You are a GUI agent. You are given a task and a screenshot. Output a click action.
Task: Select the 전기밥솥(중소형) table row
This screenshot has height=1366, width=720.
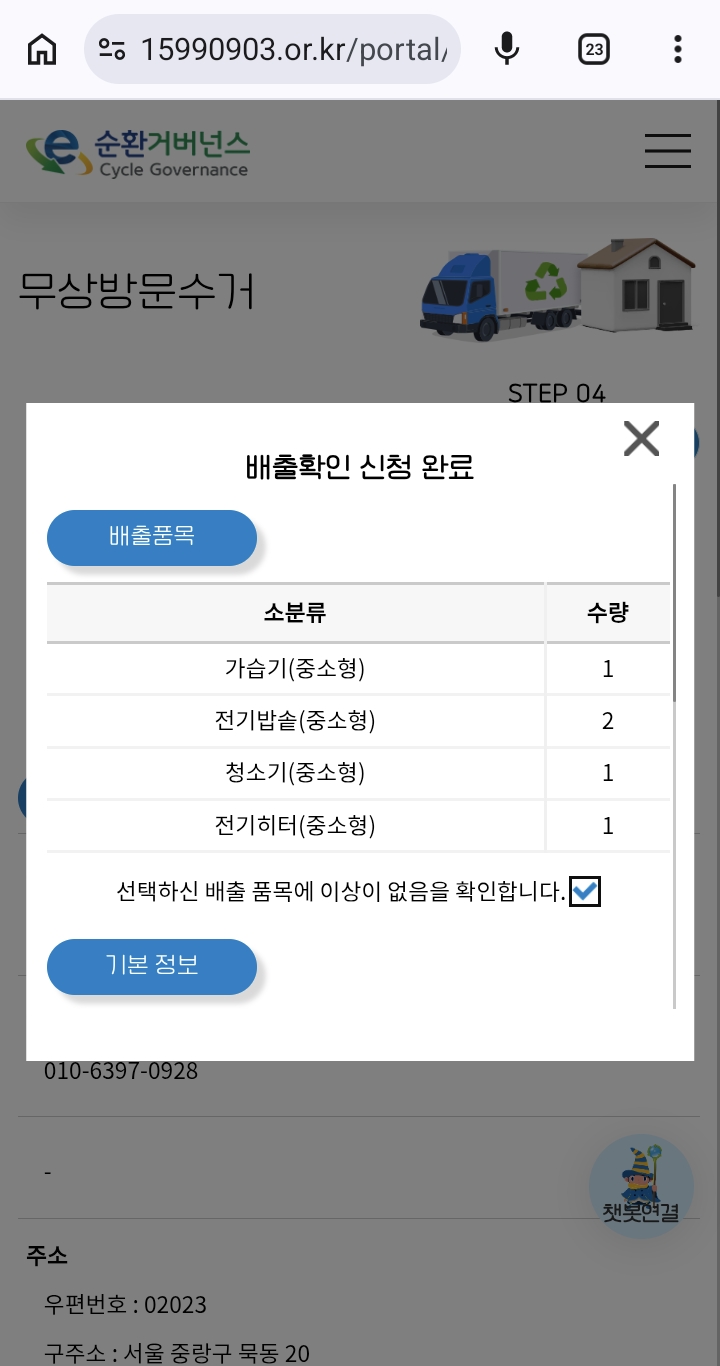coord(358,721)
